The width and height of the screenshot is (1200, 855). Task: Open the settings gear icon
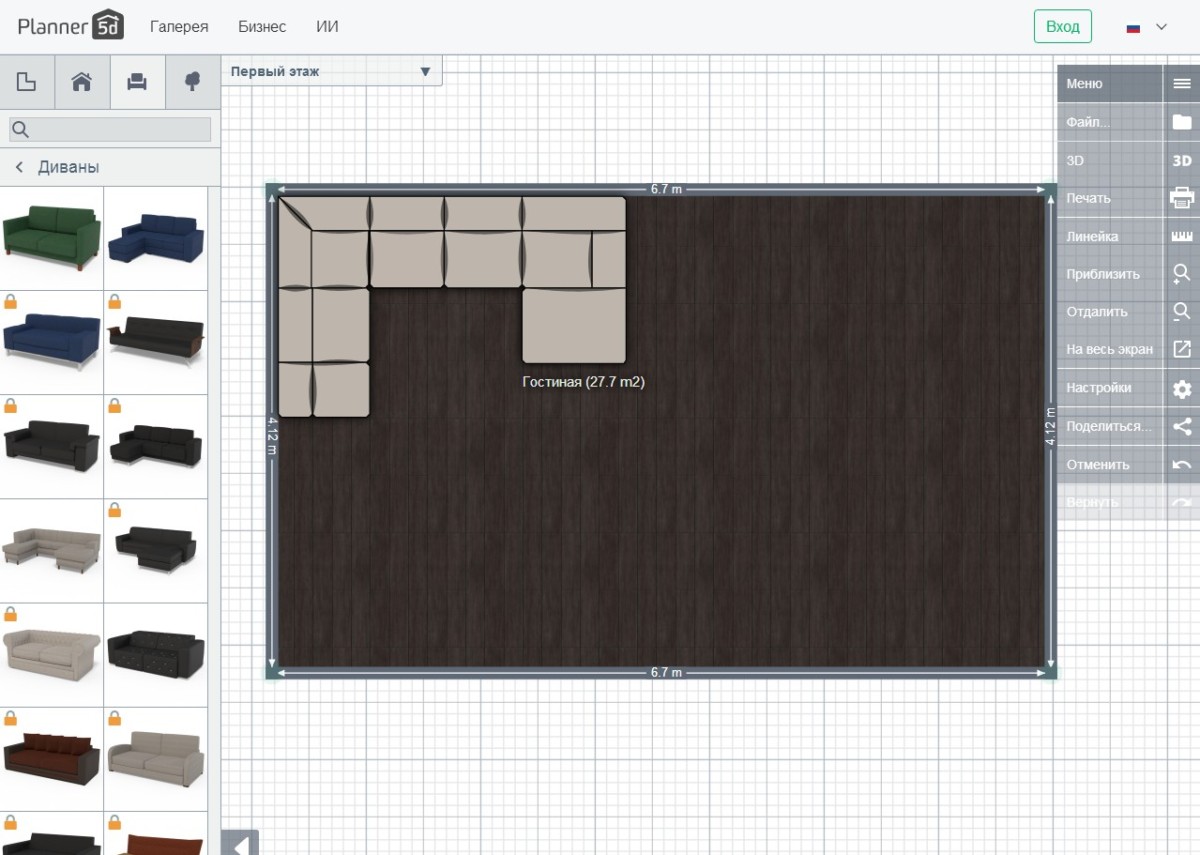(1182, 388)
